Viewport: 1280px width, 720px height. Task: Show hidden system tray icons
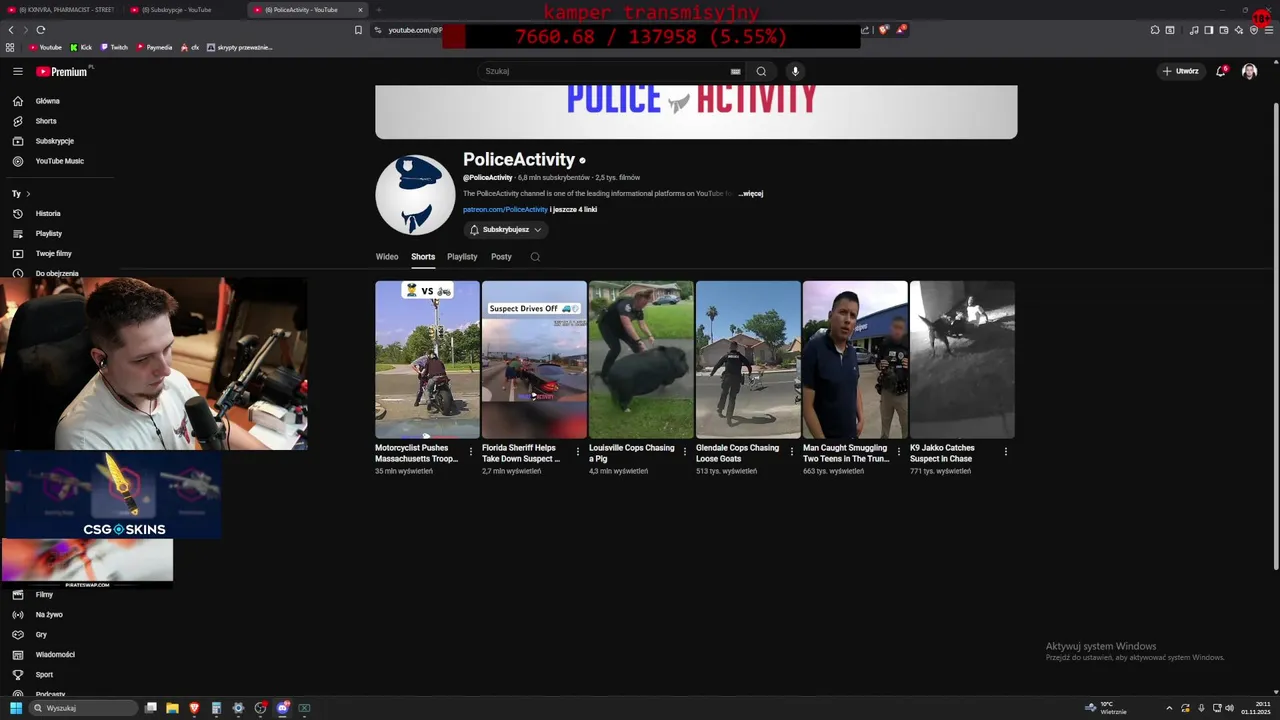click(1169, 708)
